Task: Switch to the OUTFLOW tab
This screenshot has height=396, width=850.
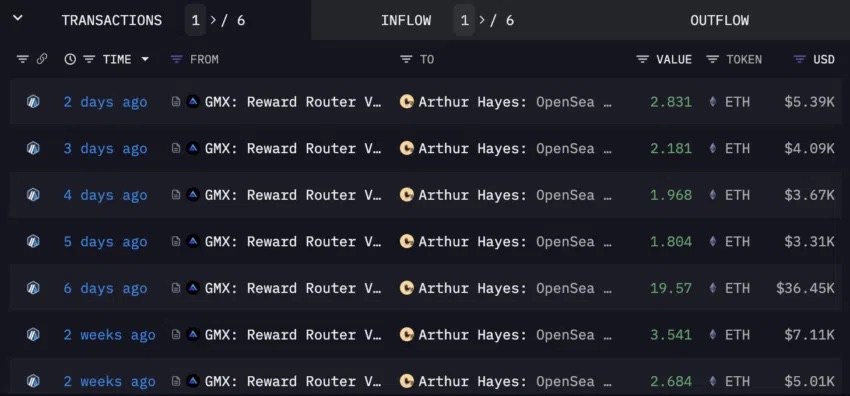Action: 719,21
